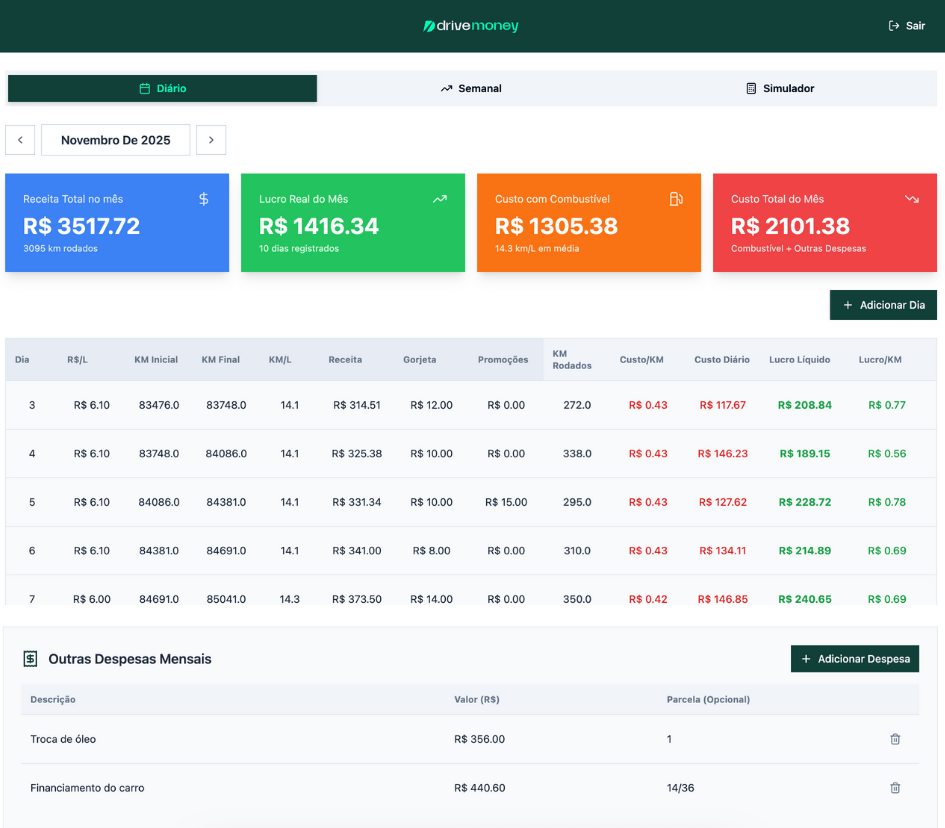
Task: Click the fuel pump icon on Combustível card
Action: coord(676,199)
